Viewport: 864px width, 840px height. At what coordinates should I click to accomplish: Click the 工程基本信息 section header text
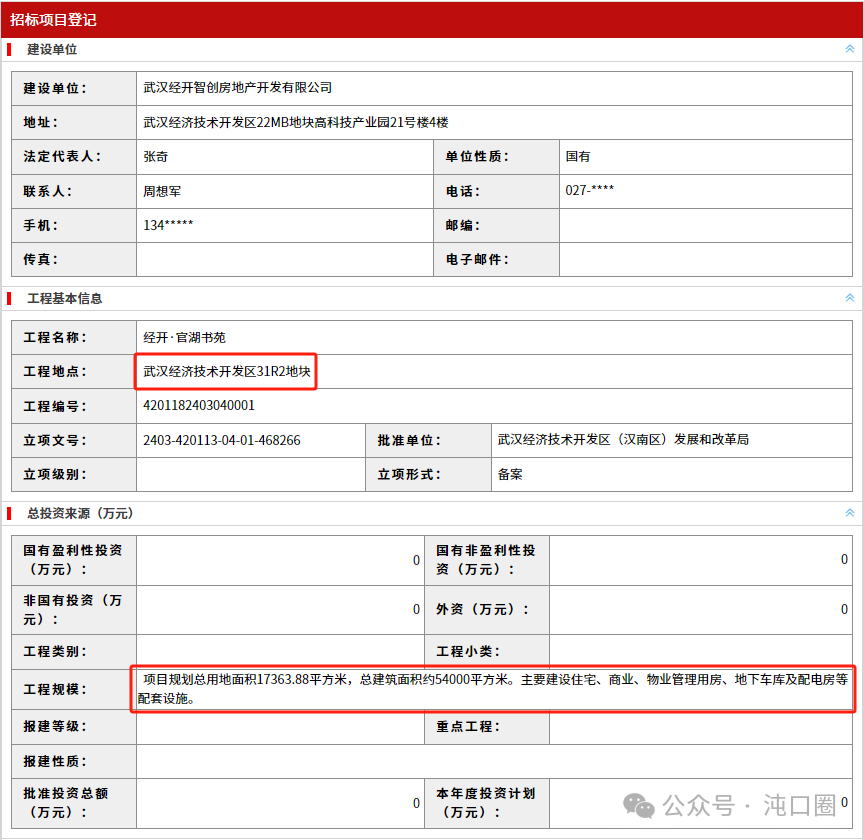tap(65, 298)
